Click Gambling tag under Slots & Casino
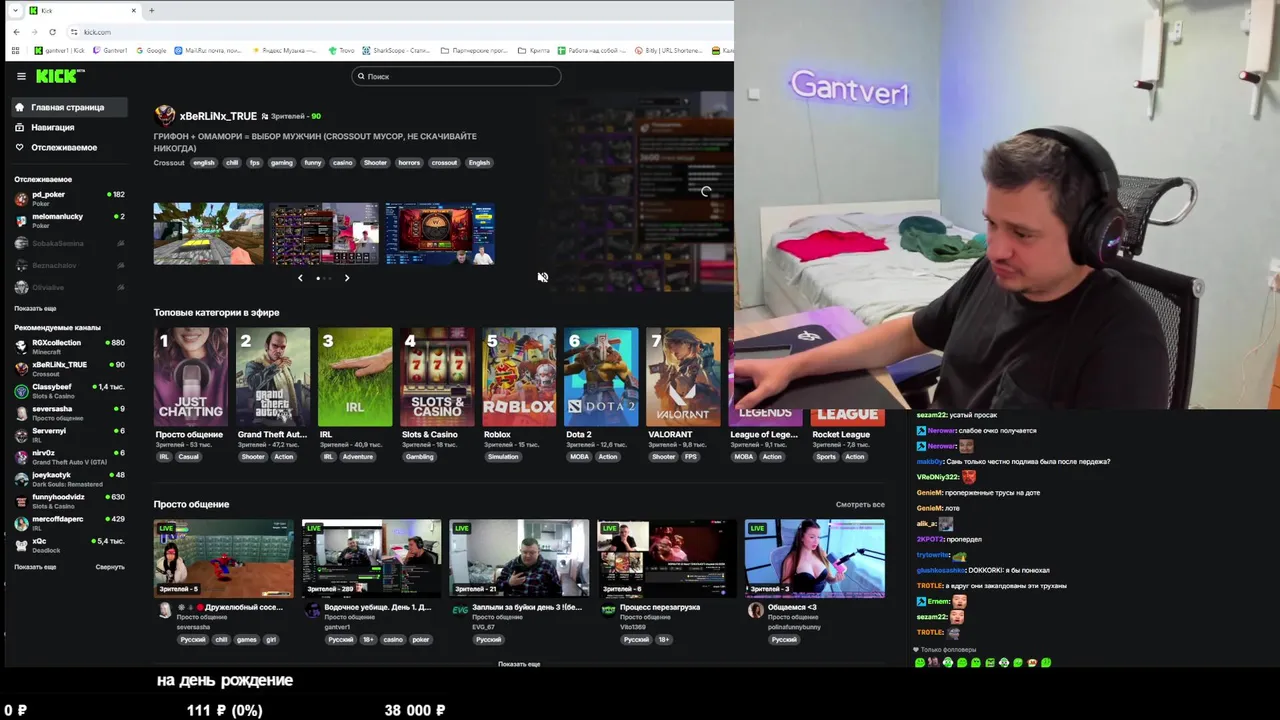 point(419,457)
